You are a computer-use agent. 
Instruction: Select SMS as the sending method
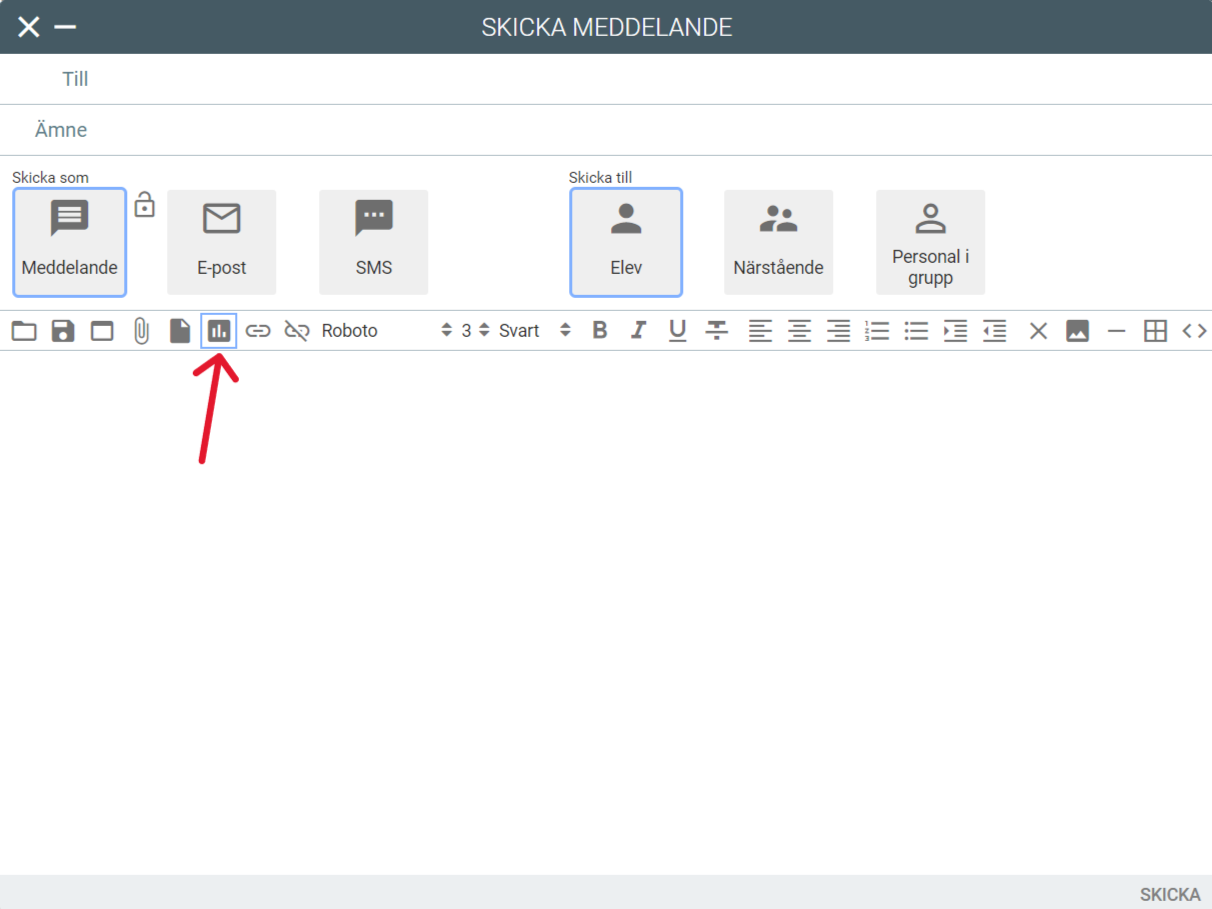click(373, 242)
